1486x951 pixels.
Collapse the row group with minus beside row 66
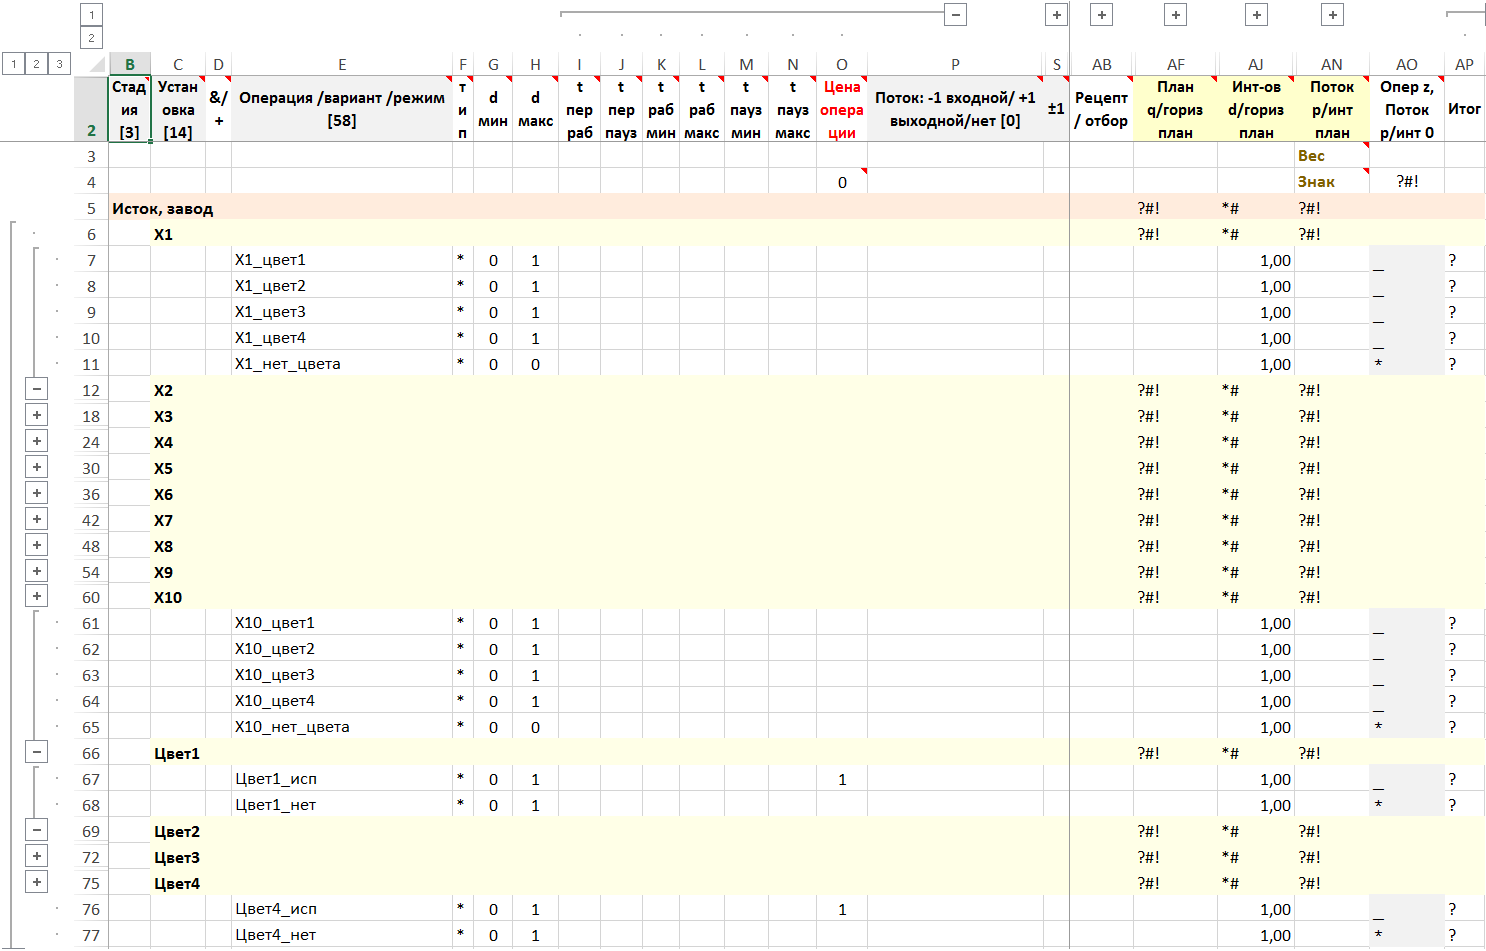point(37,753)
